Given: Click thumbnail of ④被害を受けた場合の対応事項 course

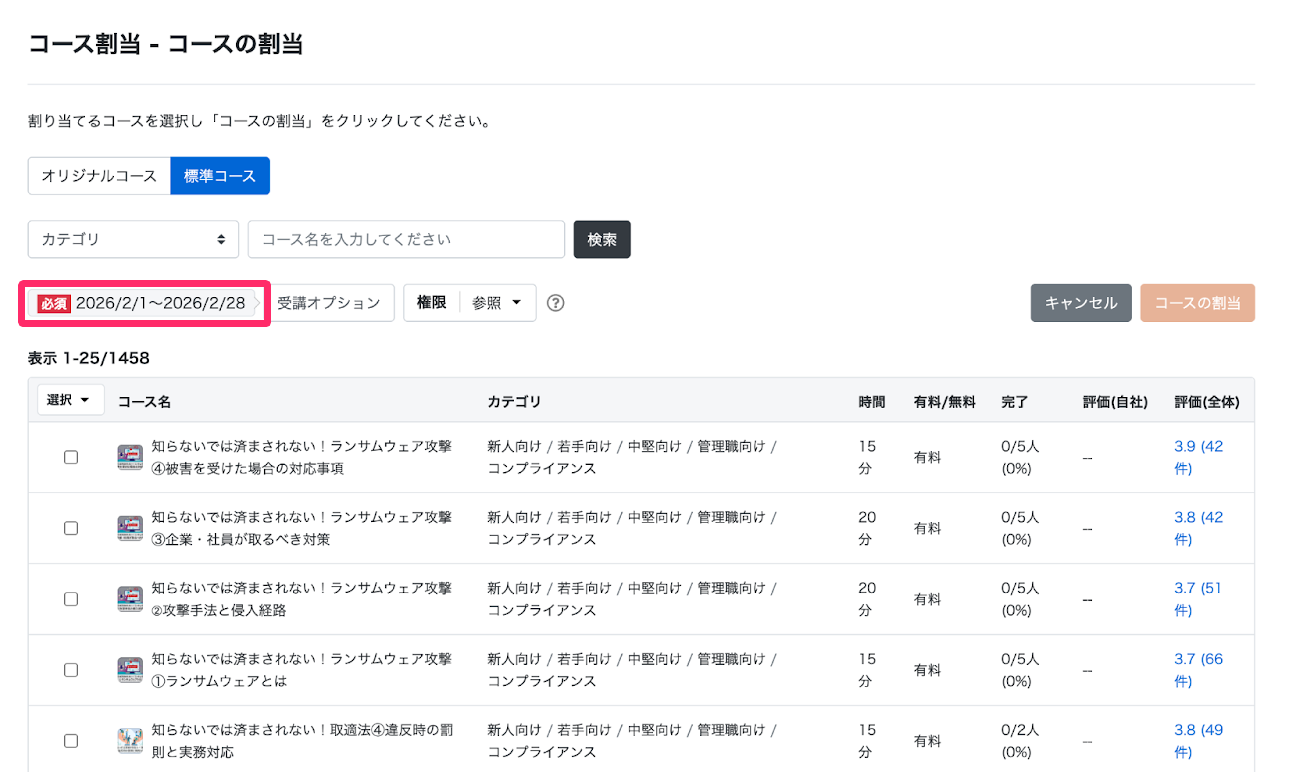Looking at the screenshot, I should [130, 457].
